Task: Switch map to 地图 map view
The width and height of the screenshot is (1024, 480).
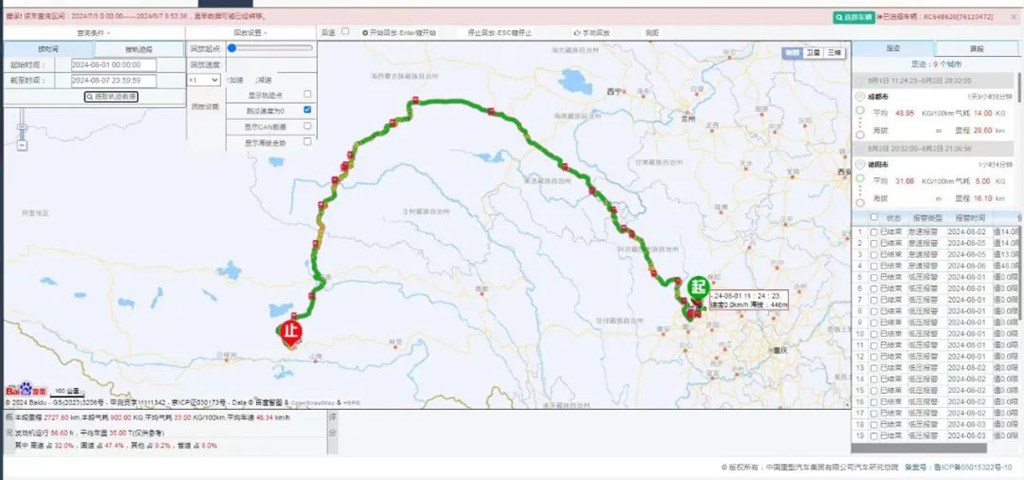Action: [792, 53]
